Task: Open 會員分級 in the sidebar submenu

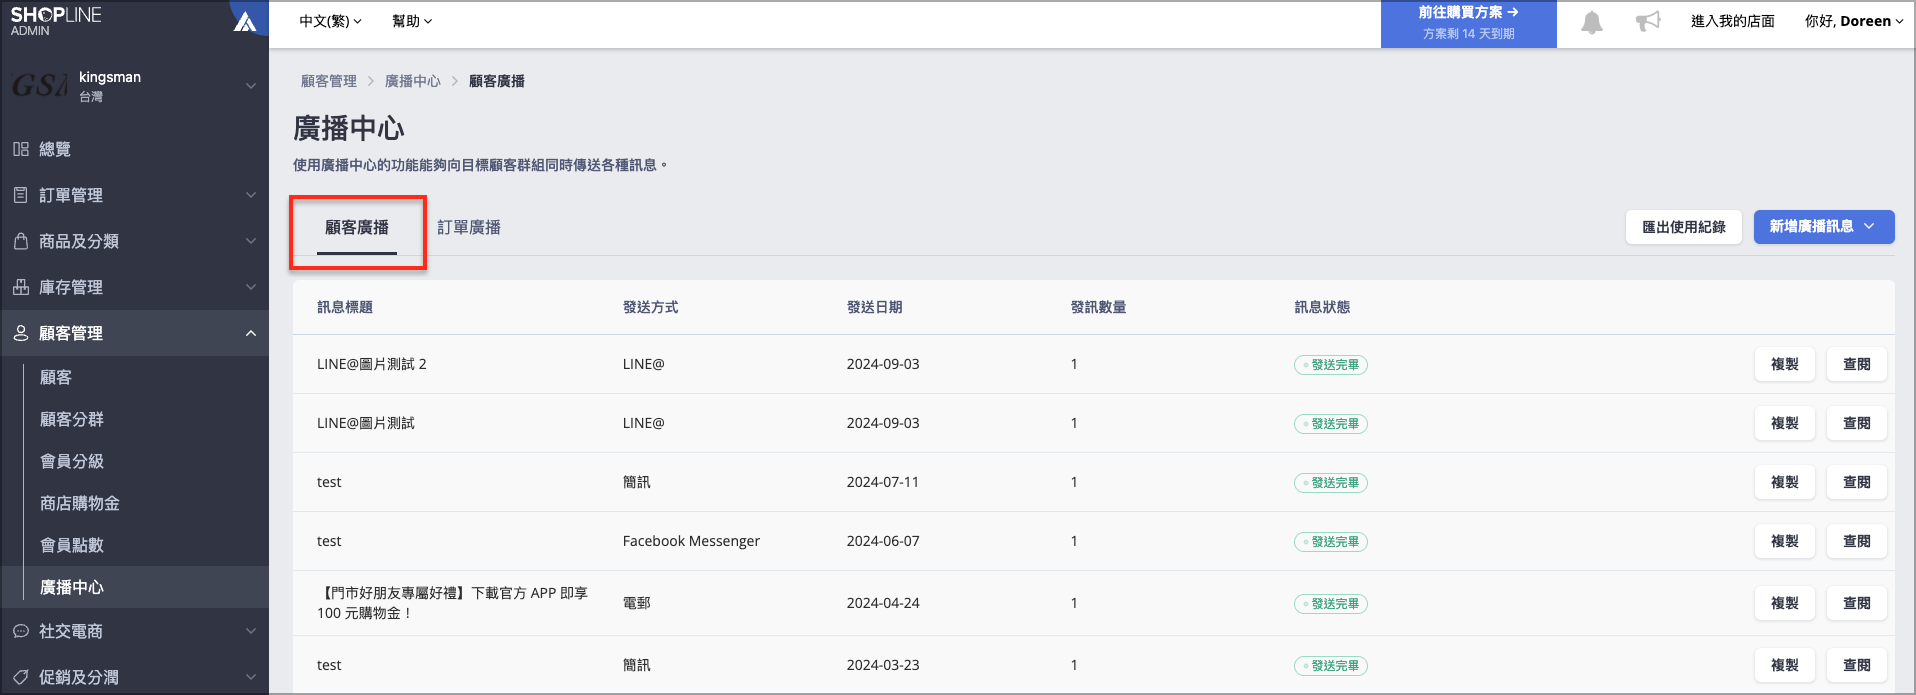Action: tap(72, 461)
